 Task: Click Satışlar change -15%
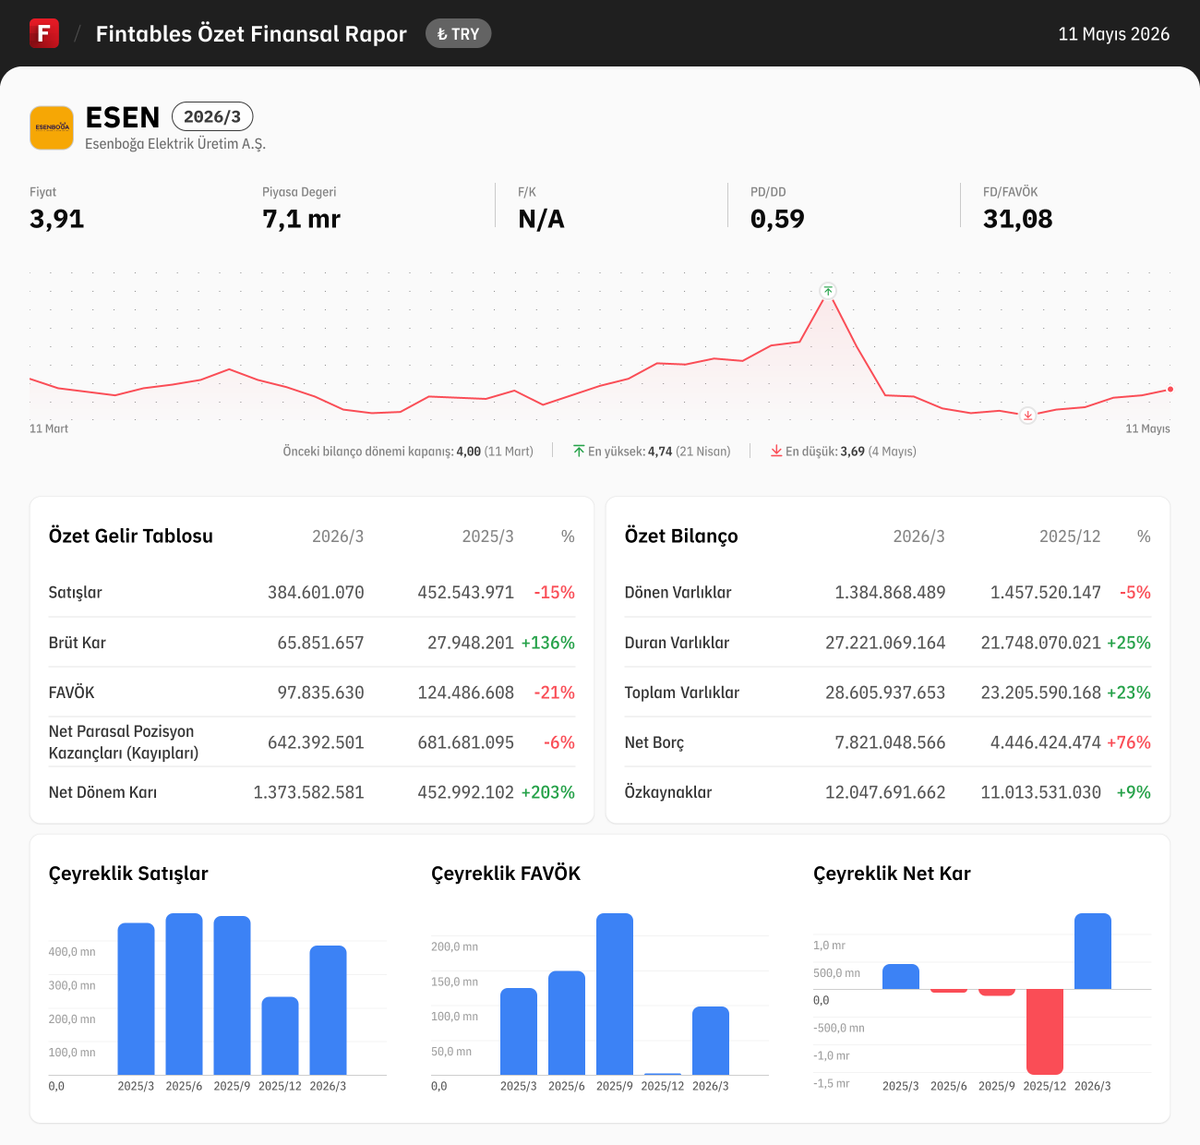555,592
